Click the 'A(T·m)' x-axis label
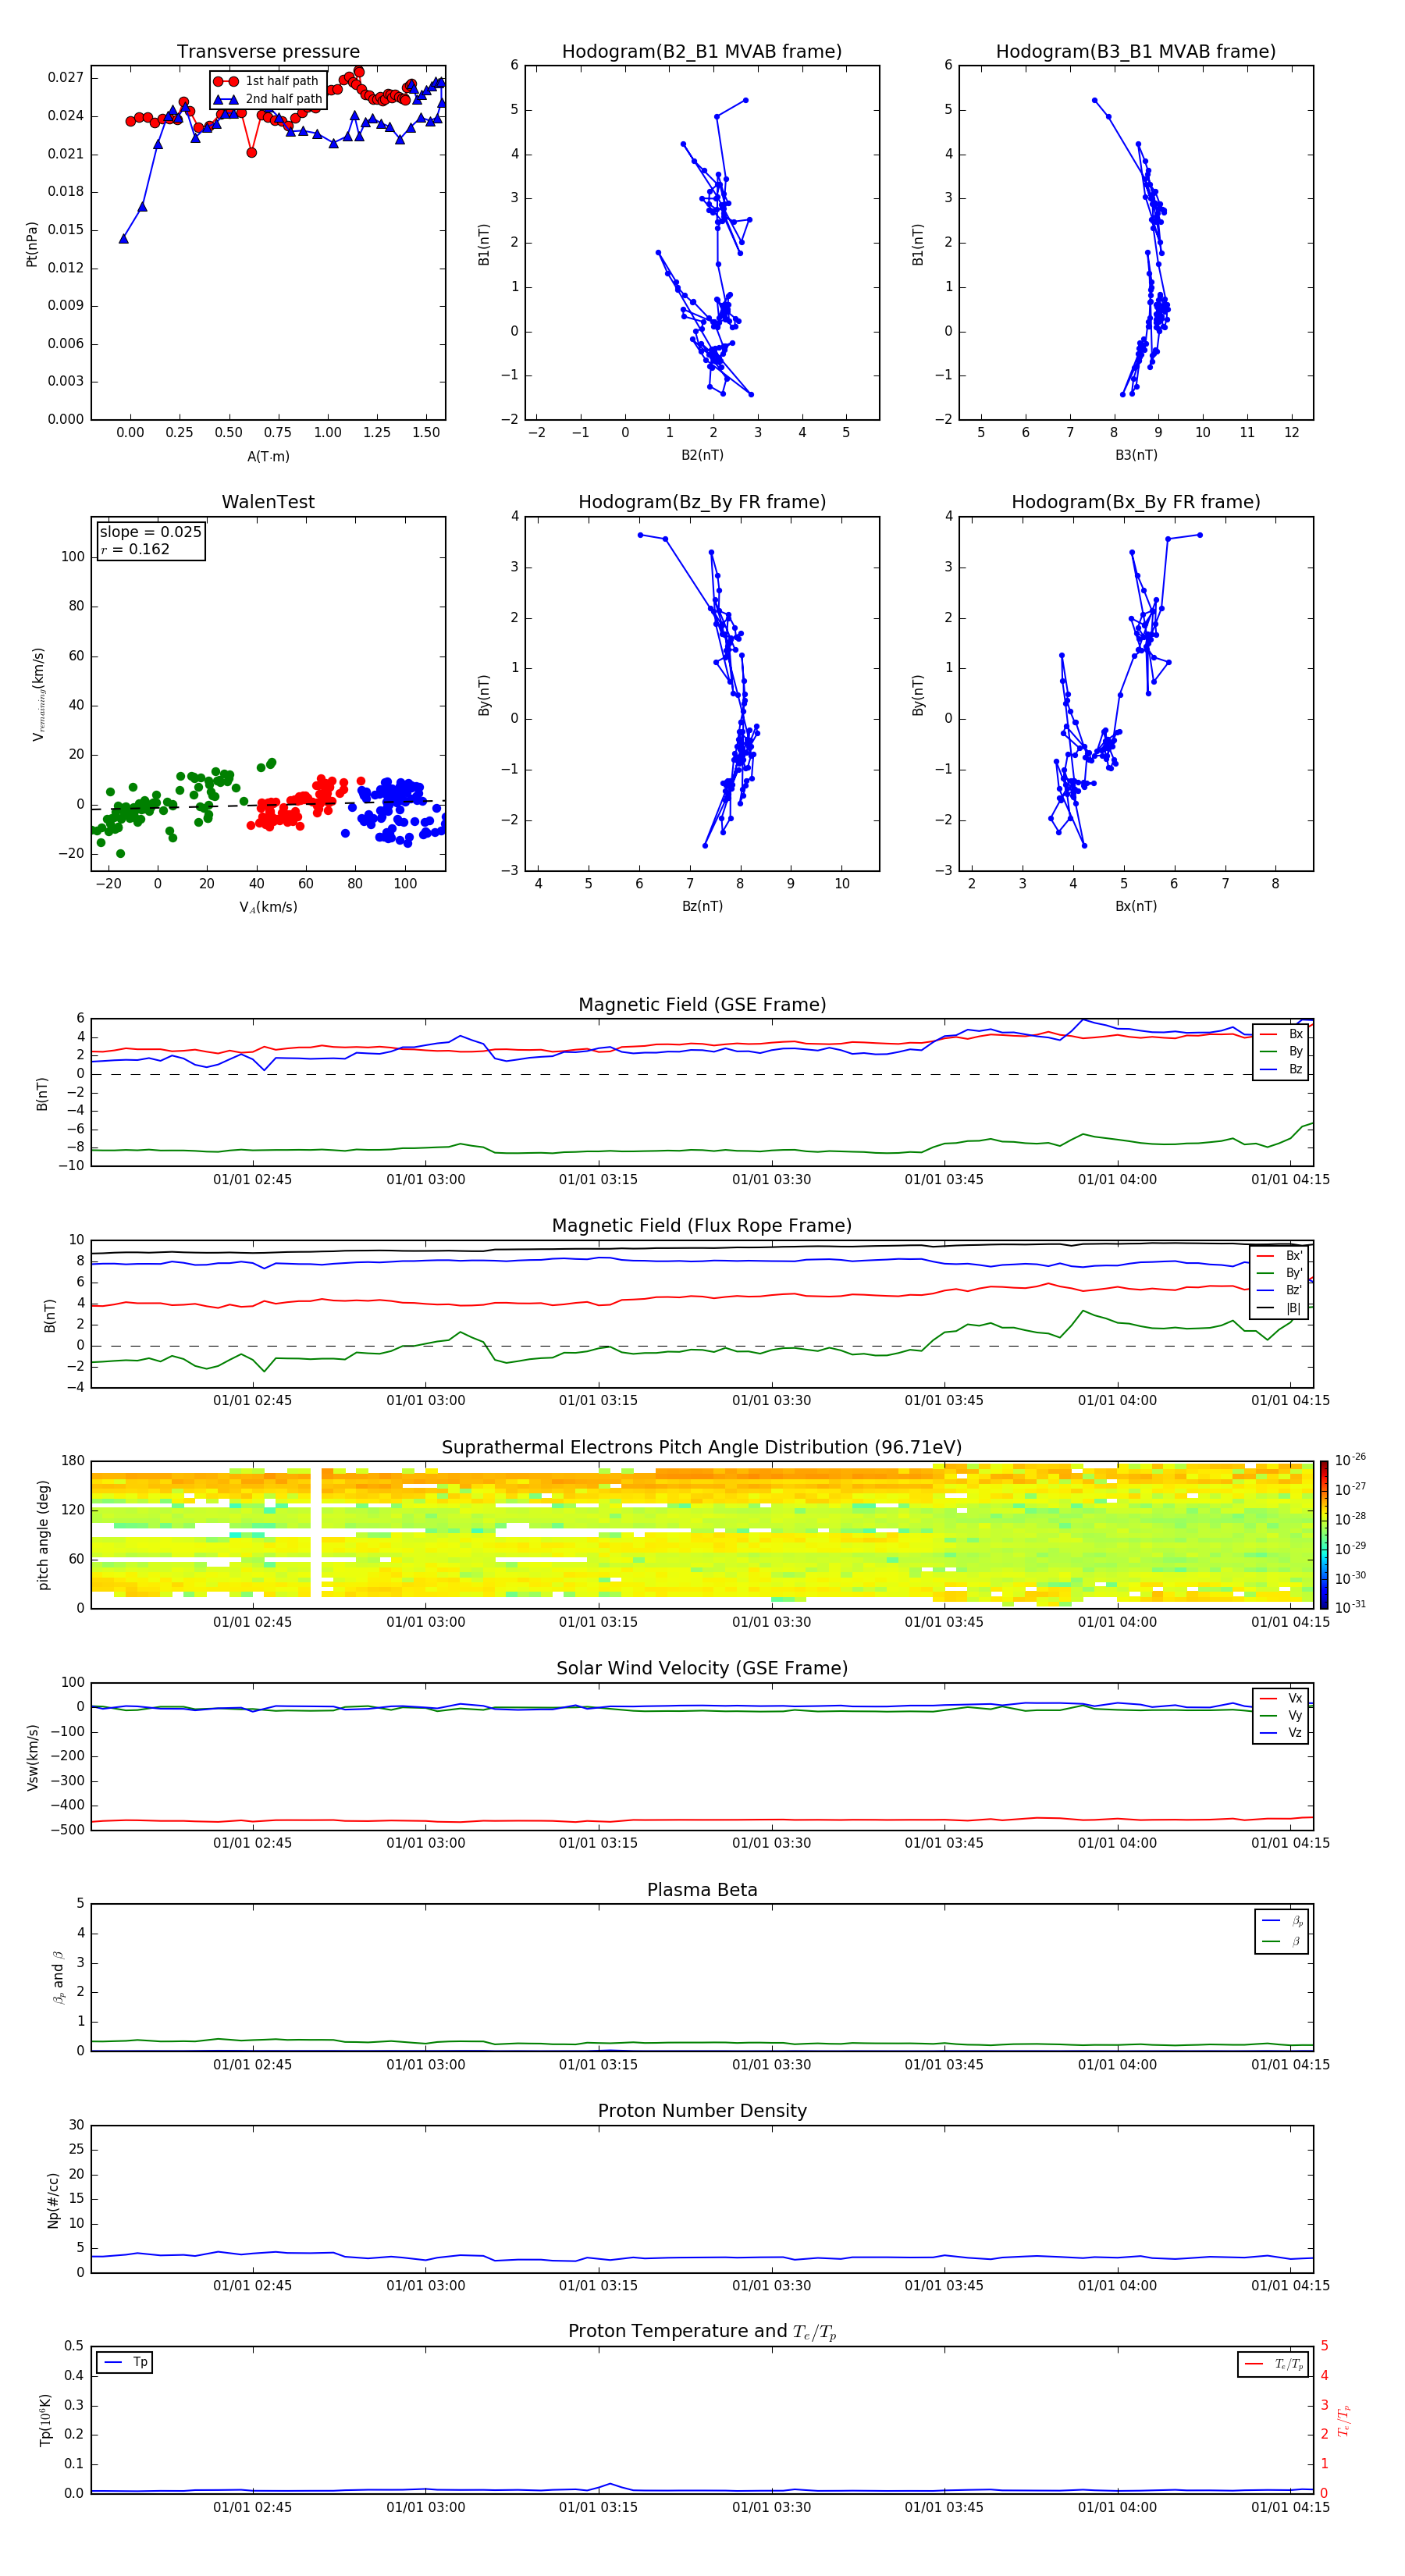Screen dimensions: 1405x2576 pyautogui.click(x=268, y=457)
